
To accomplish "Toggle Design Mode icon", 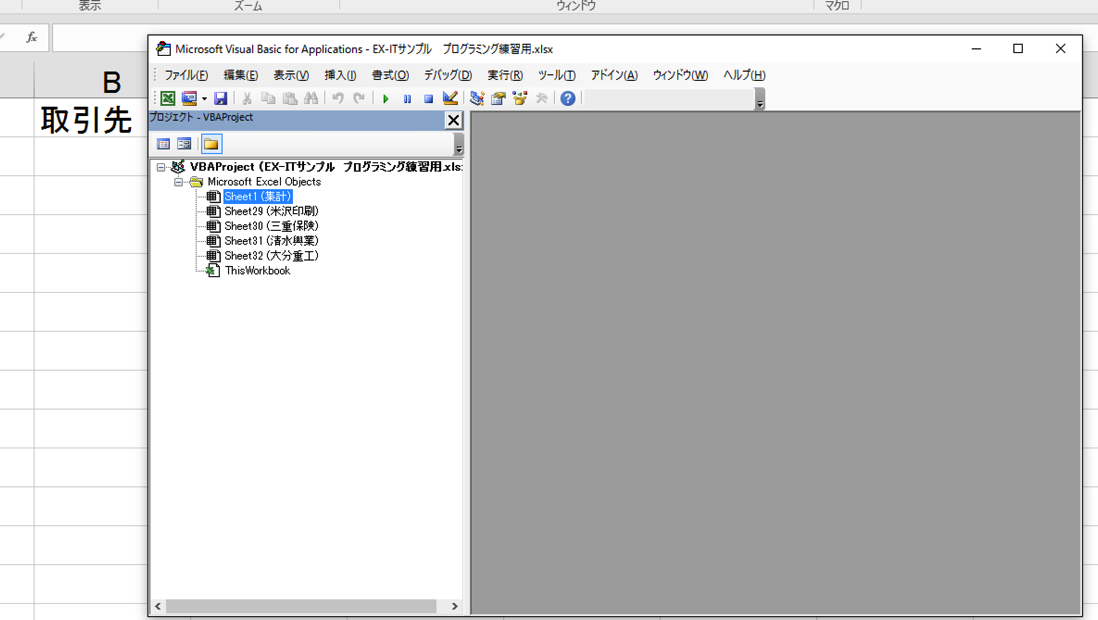I will (450, 99).
